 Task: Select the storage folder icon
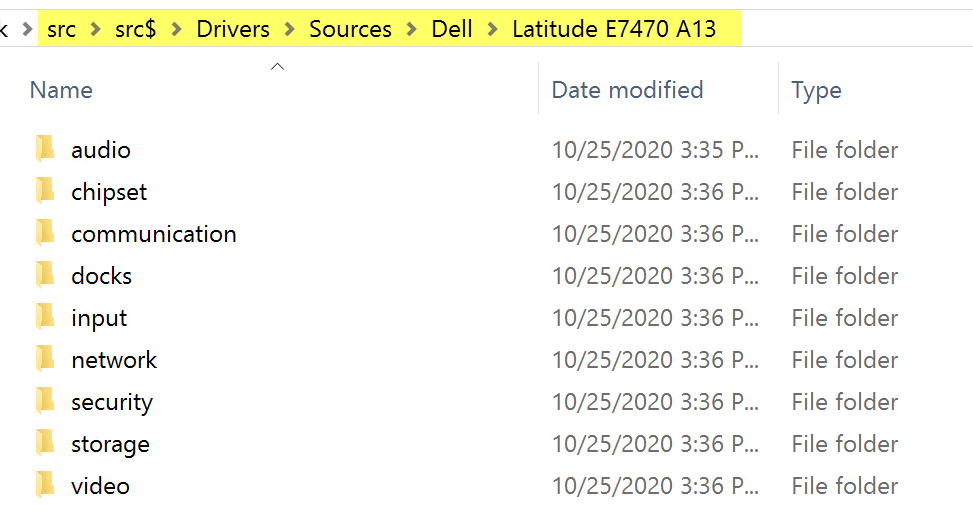(45, 444)
